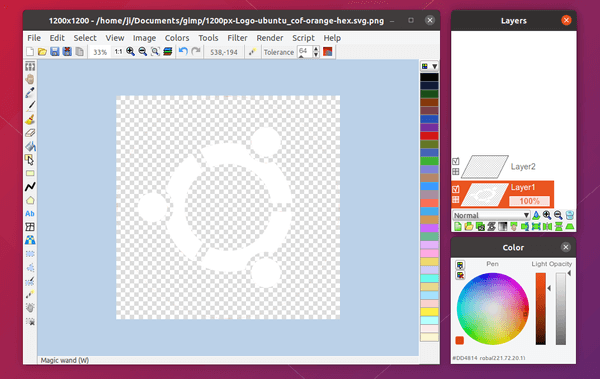
Task: Click the Save floppy disk icon
Action: [55, 52]
